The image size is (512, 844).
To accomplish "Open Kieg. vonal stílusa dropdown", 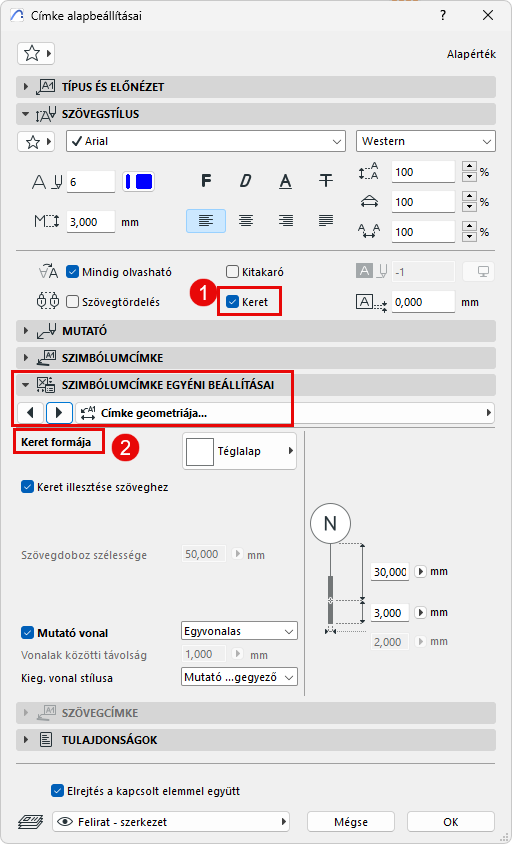I will pos(240,677).
